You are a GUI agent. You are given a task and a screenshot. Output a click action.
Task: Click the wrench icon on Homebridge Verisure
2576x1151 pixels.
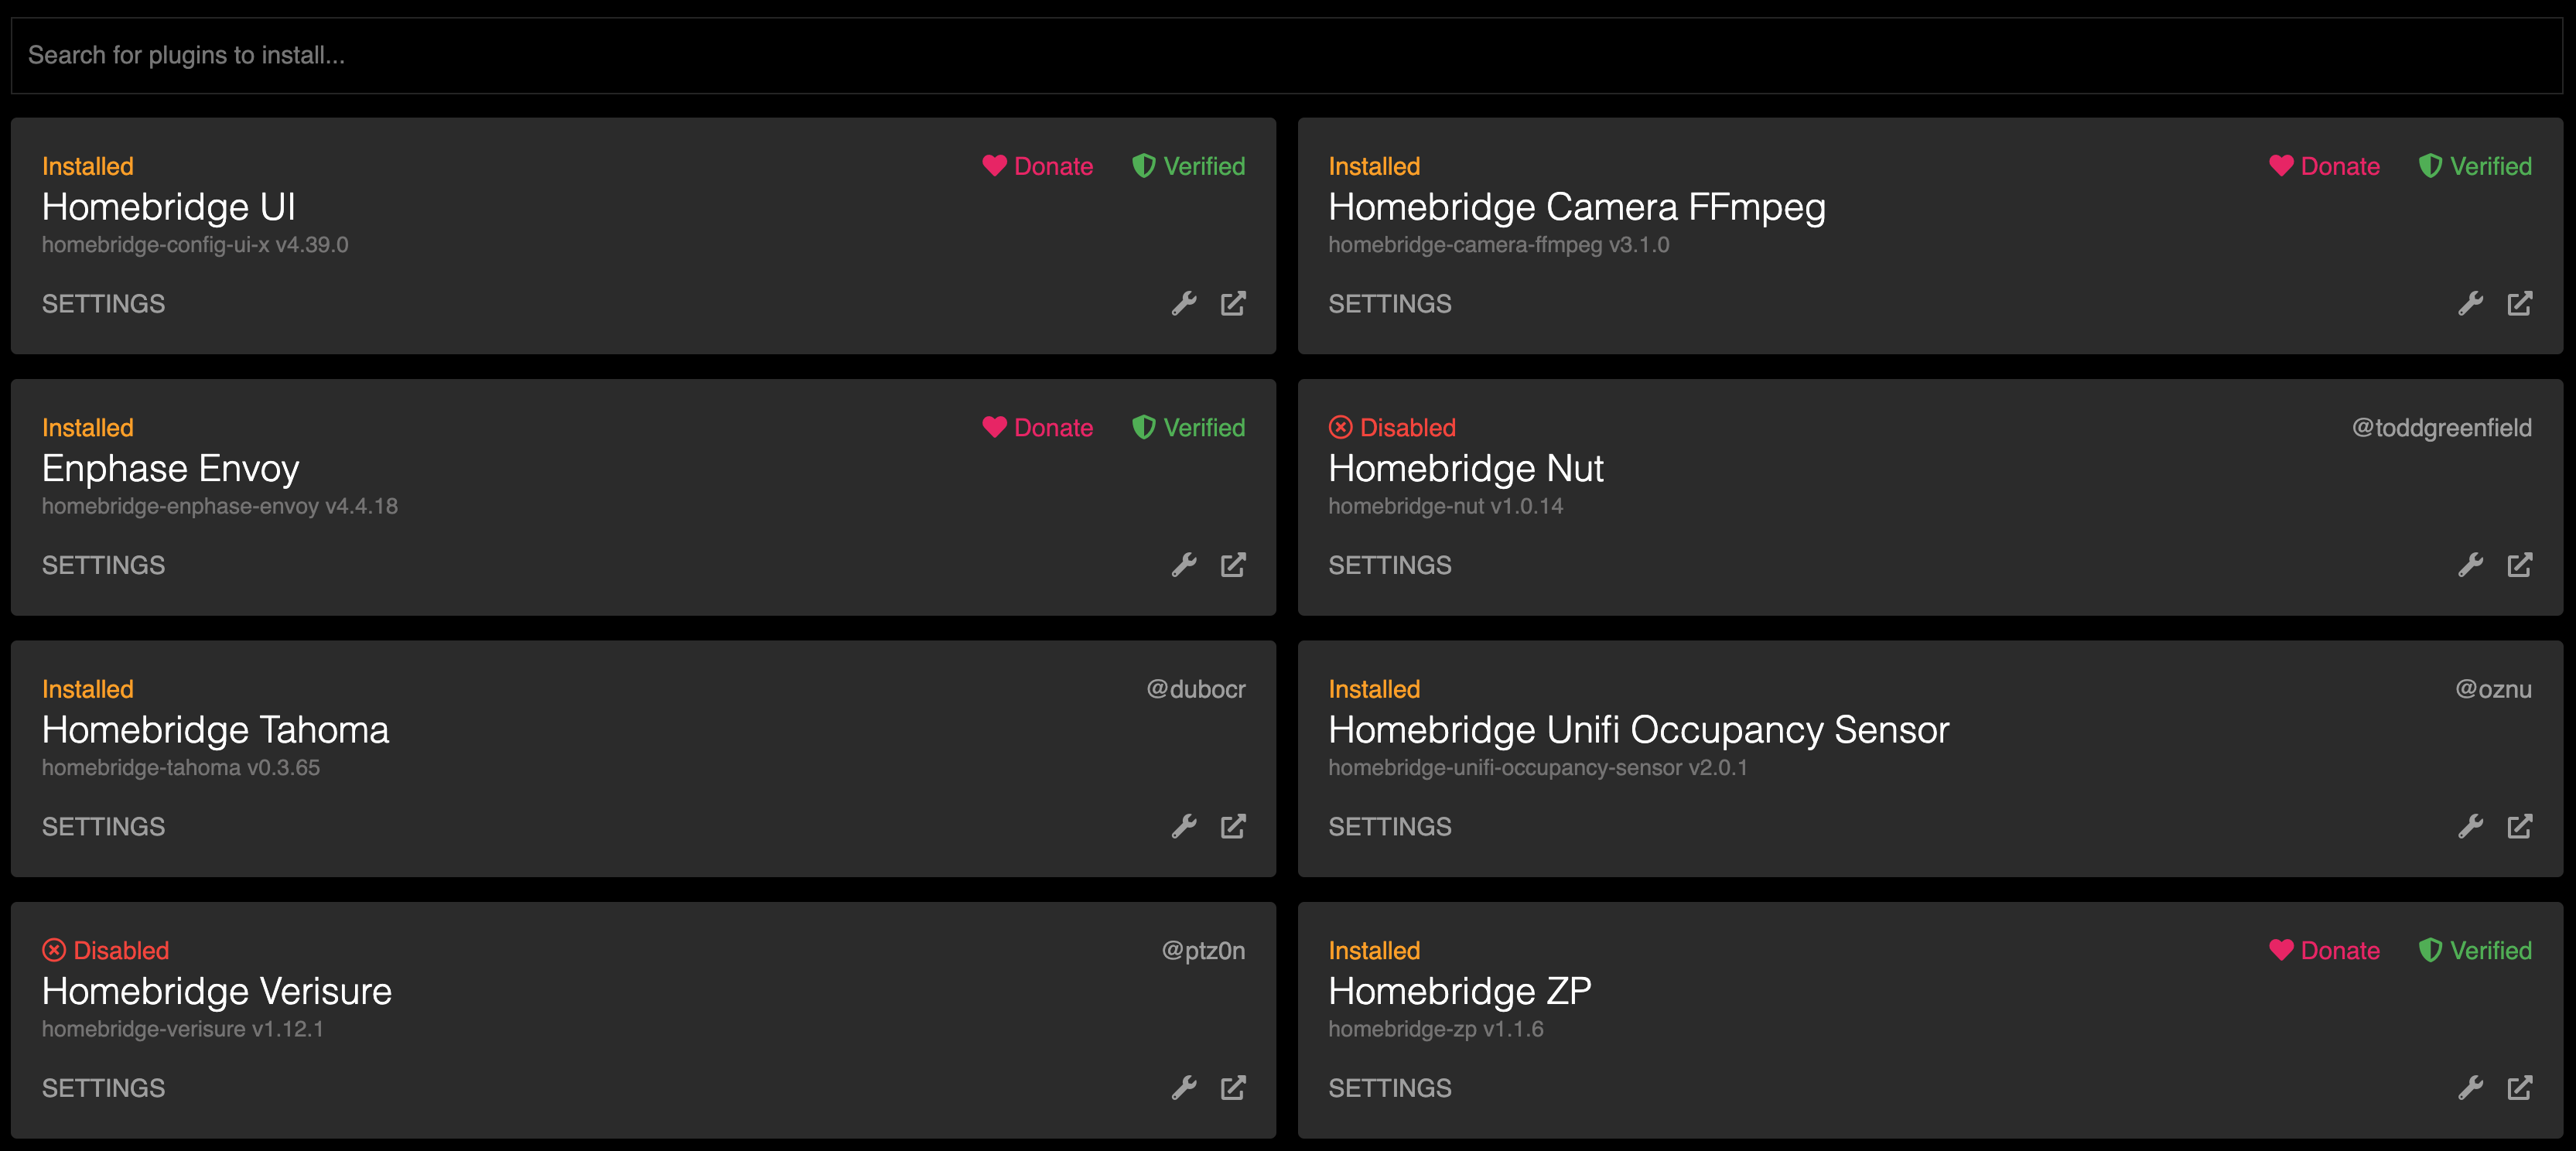(x=1184, y=1088)
